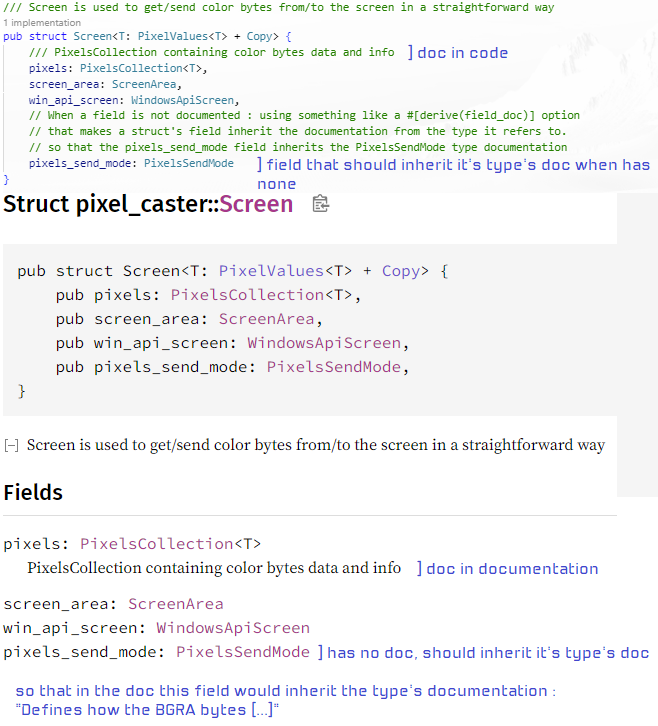The height and width of the screenshot is (726, 658).
Task: Follow ScreenArea link in struct declaration block
Action: (266, 319)
